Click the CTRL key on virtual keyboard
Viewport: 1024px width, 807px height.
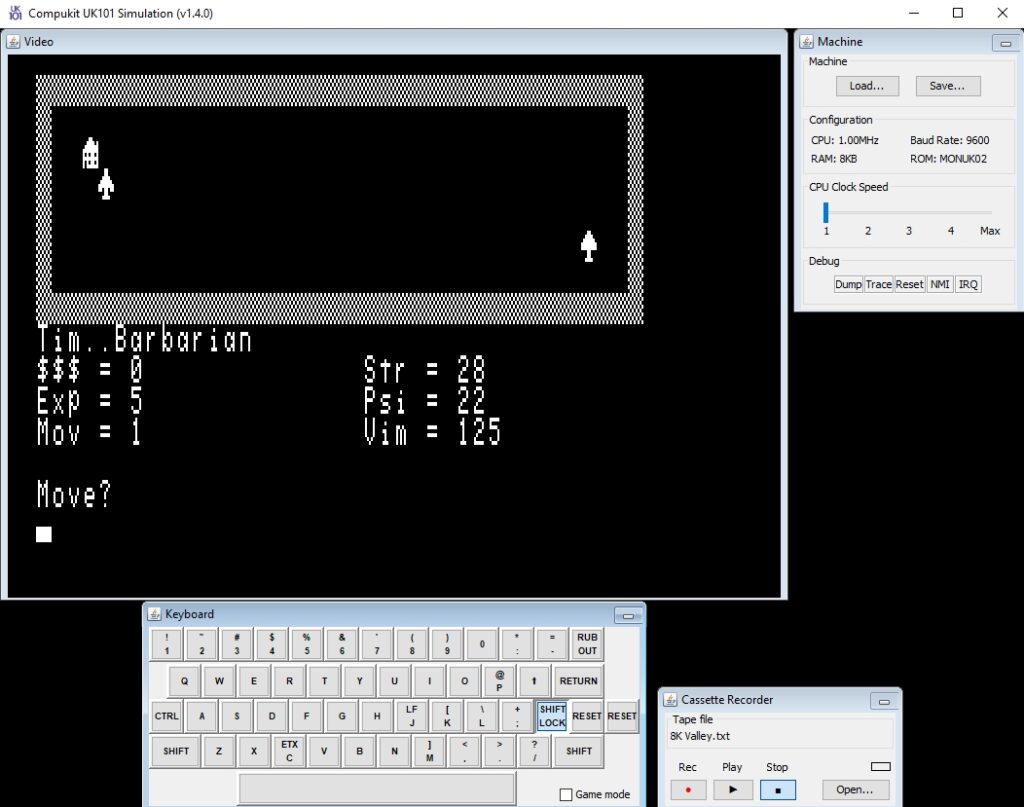pos(167,716)
